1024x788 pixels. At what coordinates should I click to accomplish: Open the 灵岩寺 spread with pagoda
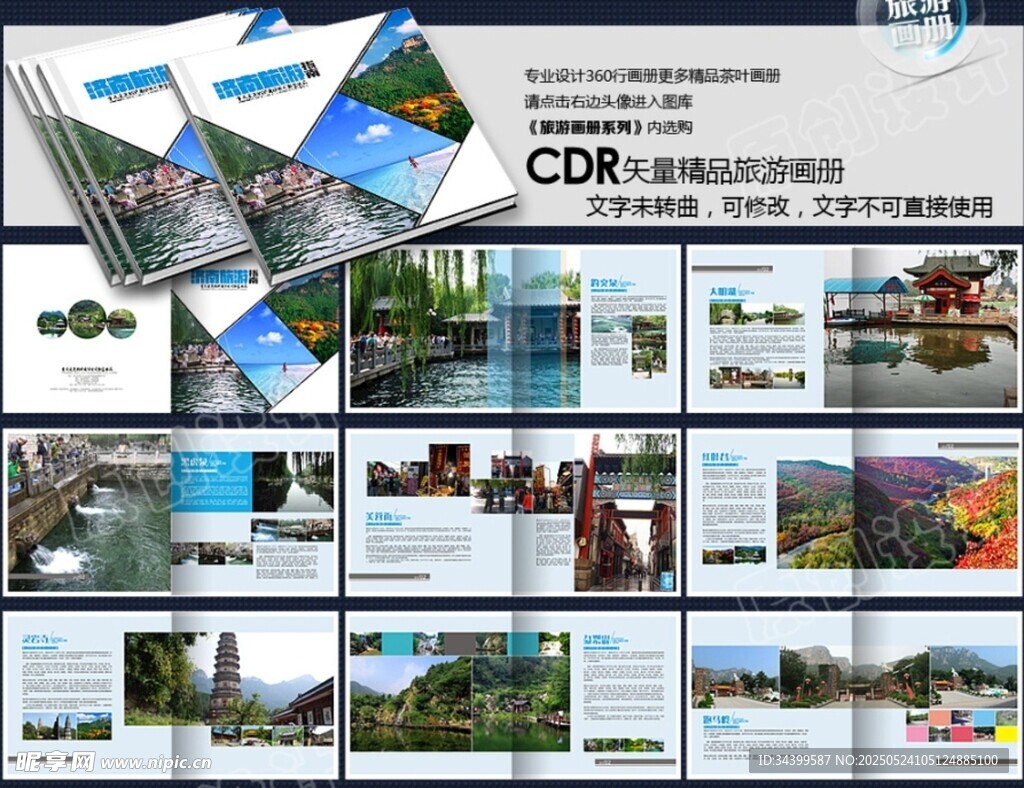tap(171, 695)
